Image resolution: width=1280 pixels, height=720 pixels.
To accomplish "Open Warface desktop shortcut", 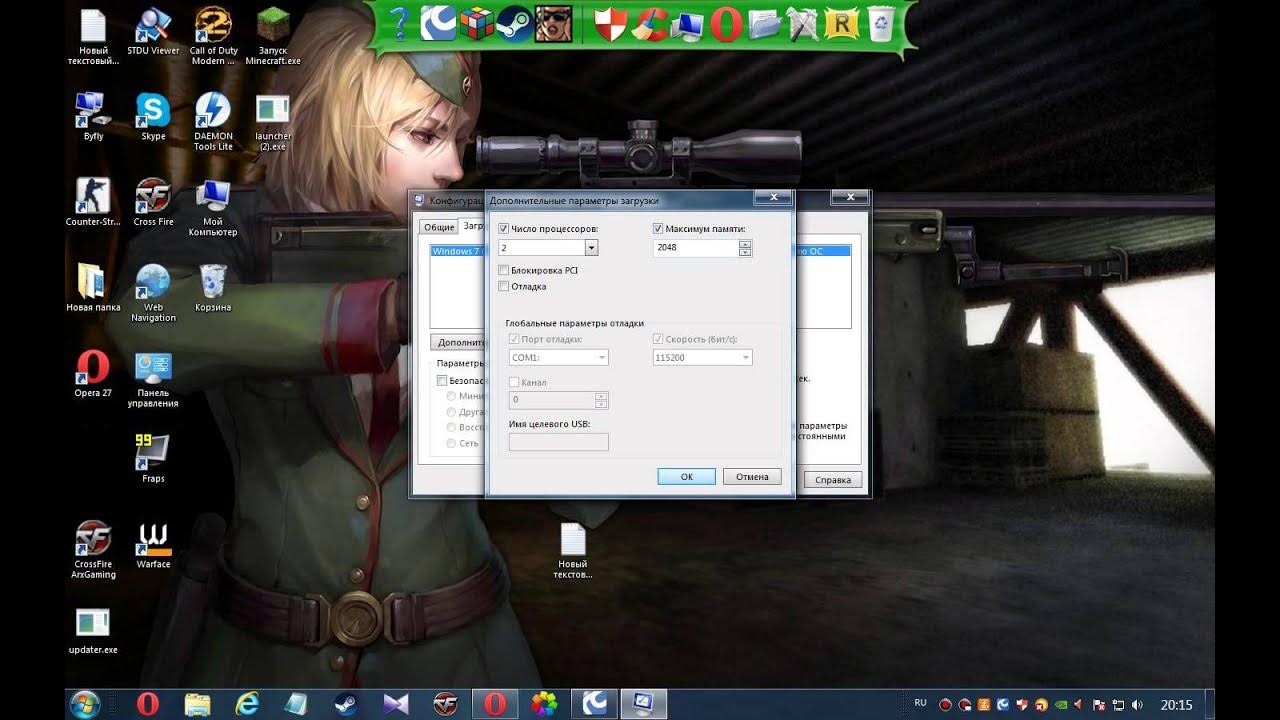I will point(153,545).
